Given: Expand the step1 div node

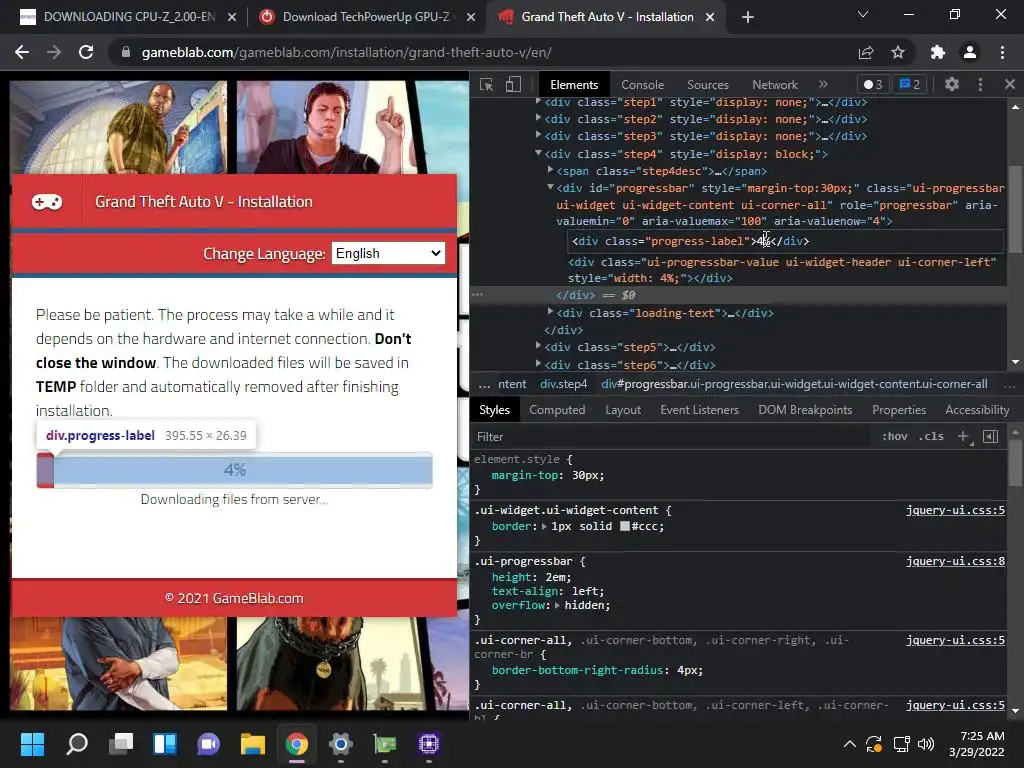Looking at the screenshot, I should coord(538,102).
